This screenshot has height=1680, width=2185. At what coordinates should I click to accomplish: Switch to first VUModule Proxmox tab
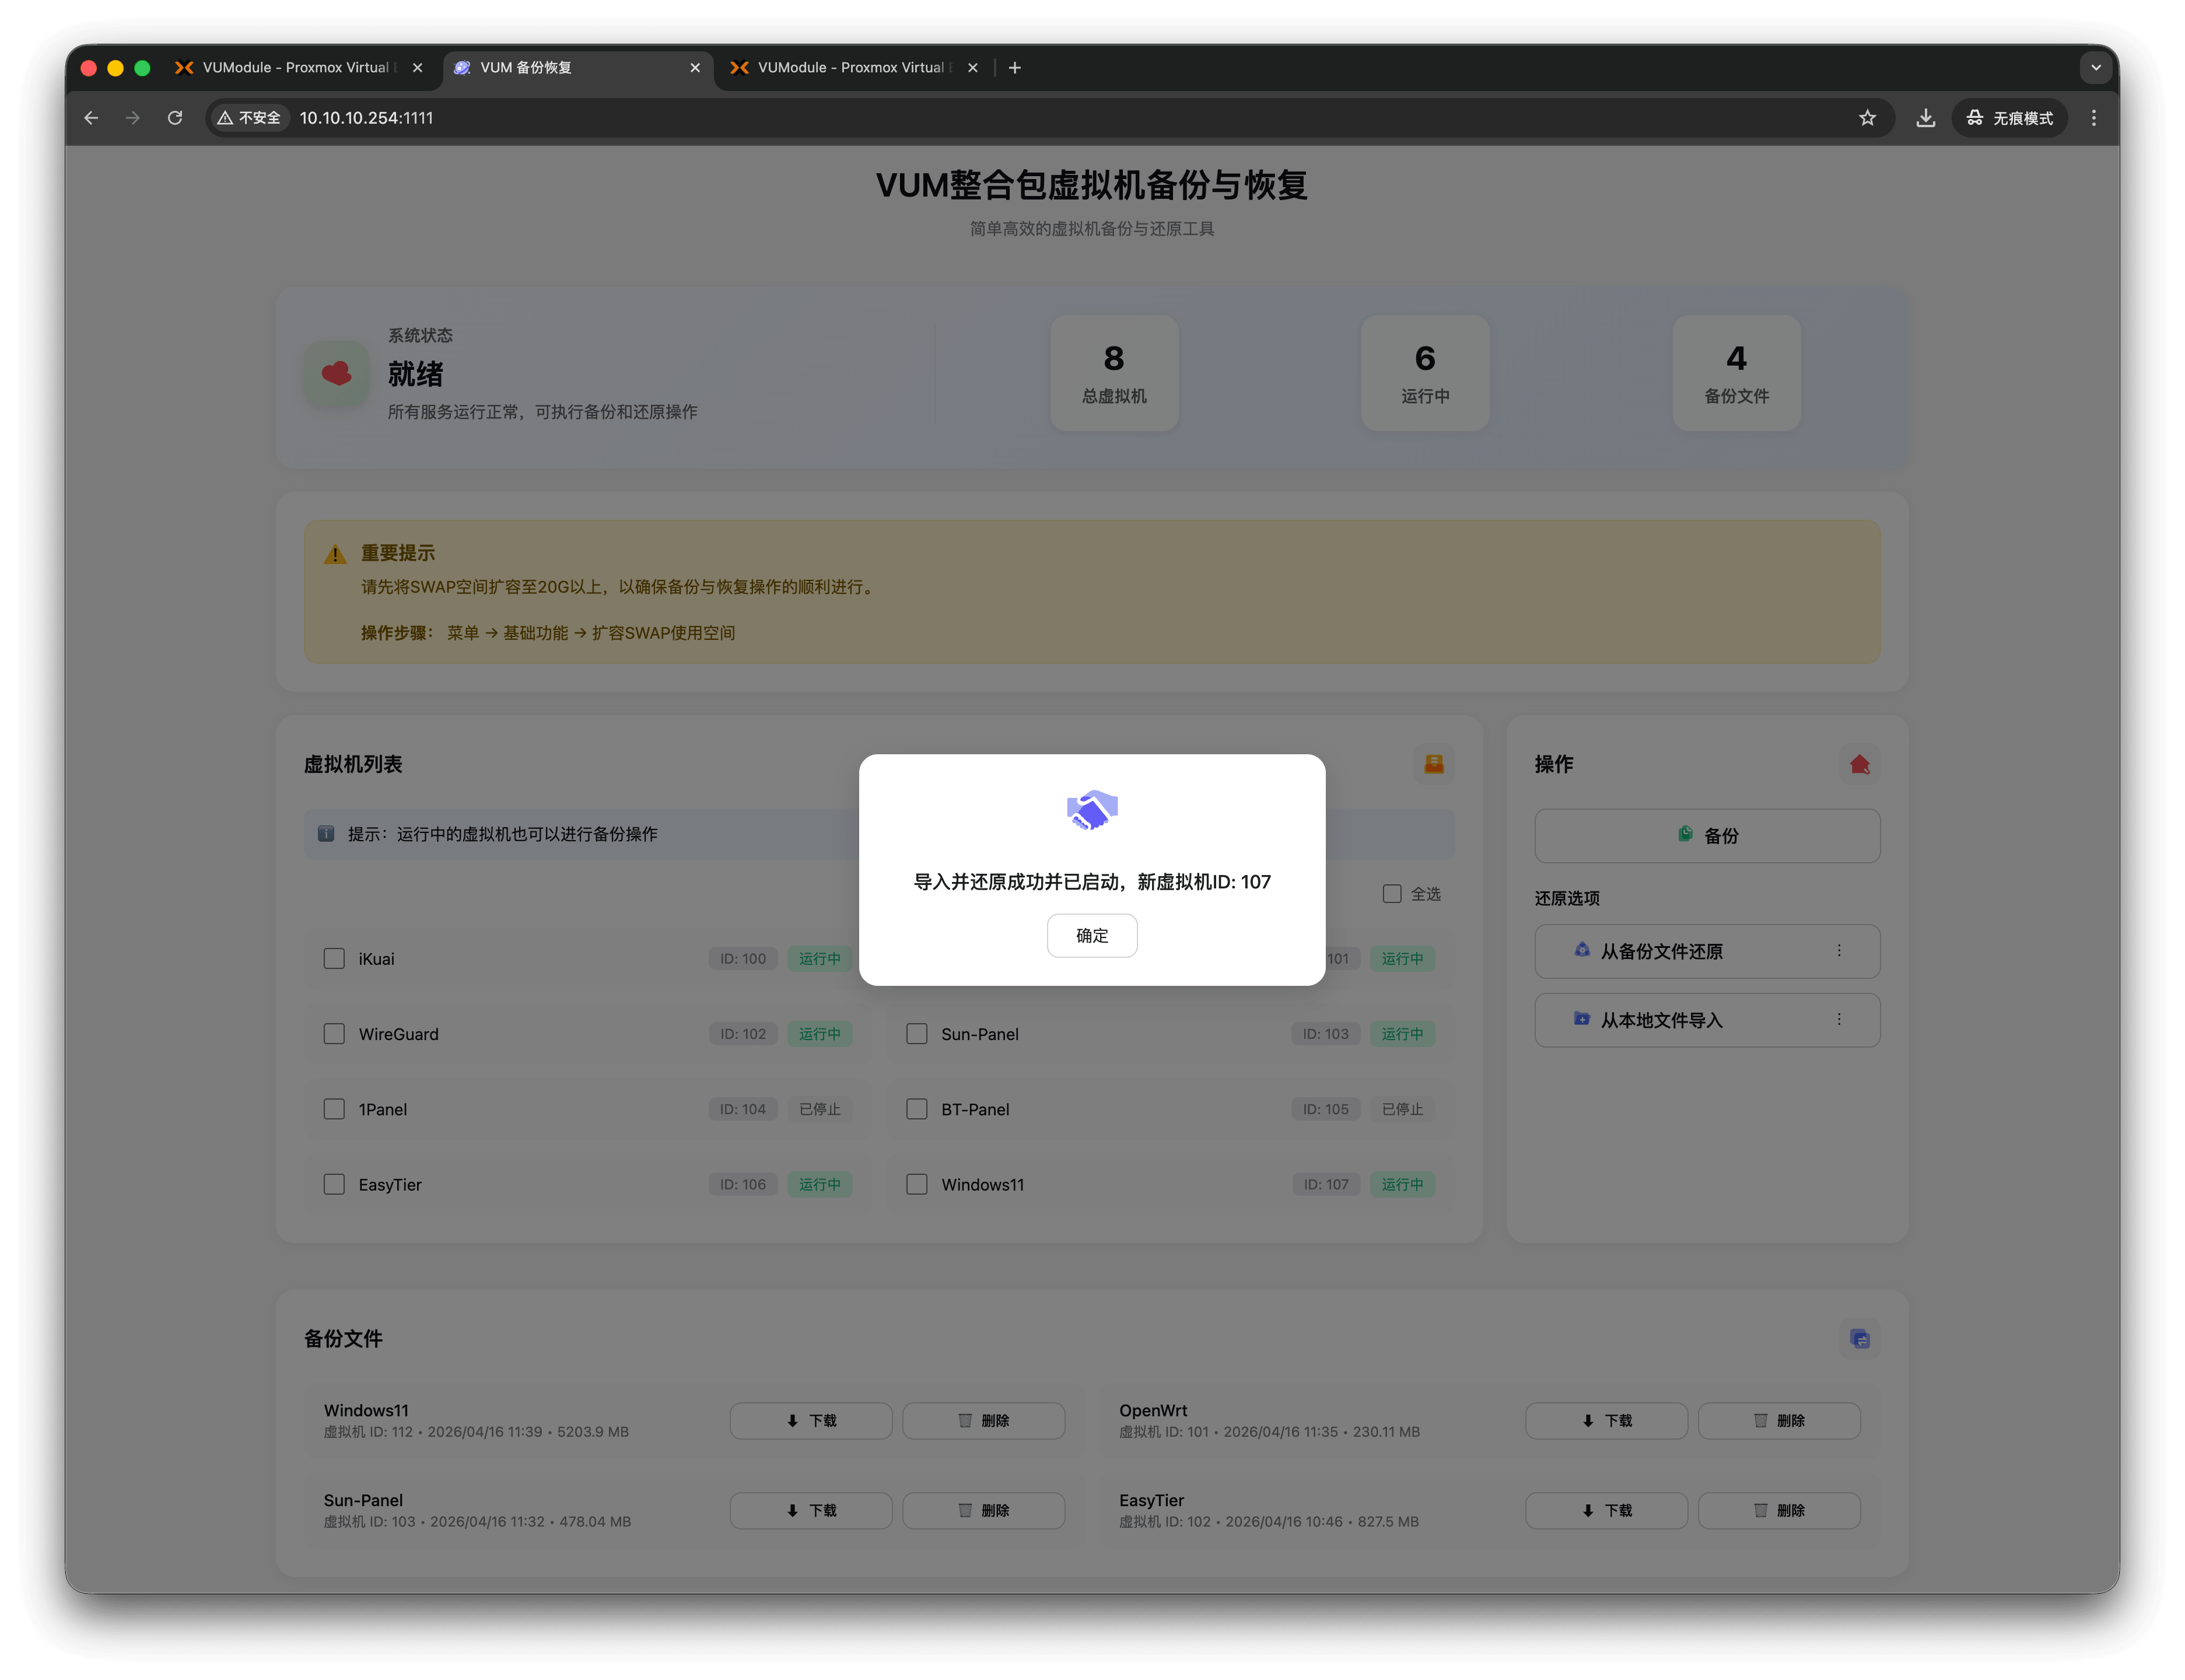click(296, 68)
